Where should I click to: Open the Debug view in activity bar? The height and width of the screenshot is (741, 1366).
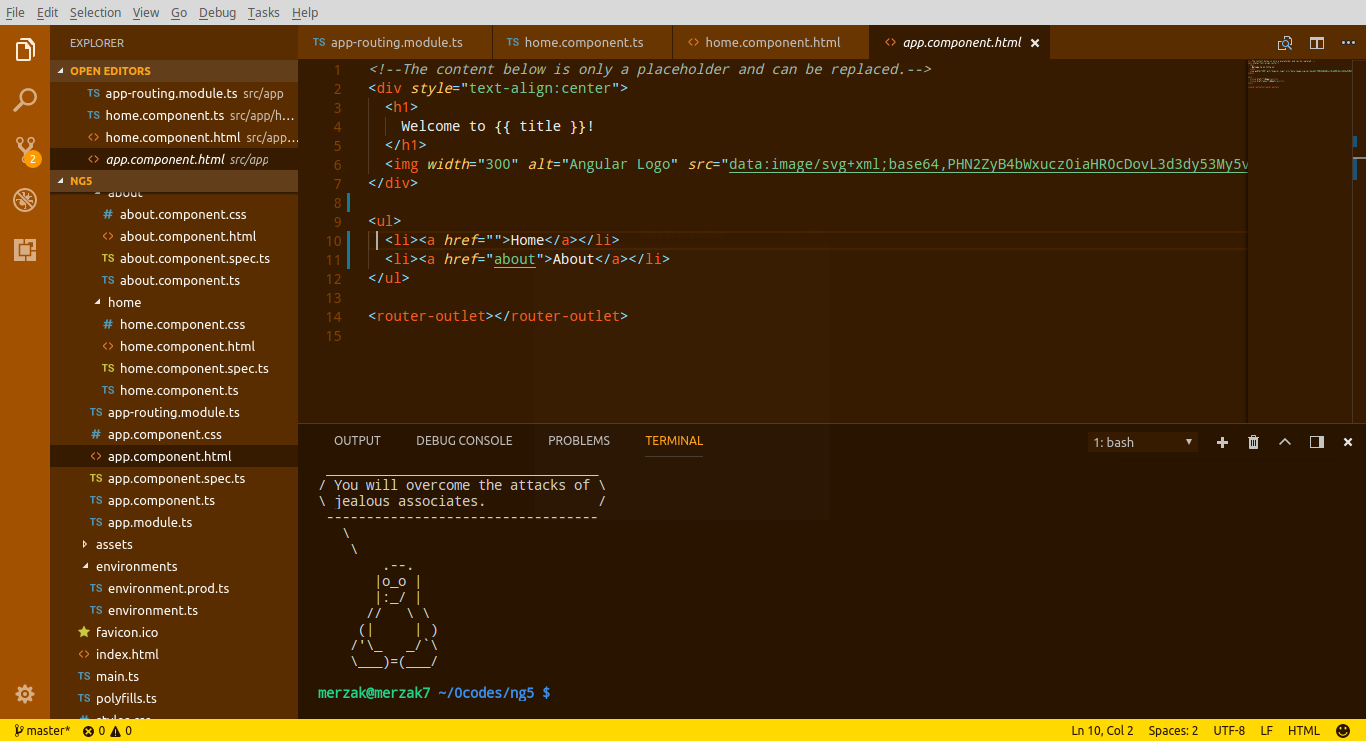coord(25,200)
